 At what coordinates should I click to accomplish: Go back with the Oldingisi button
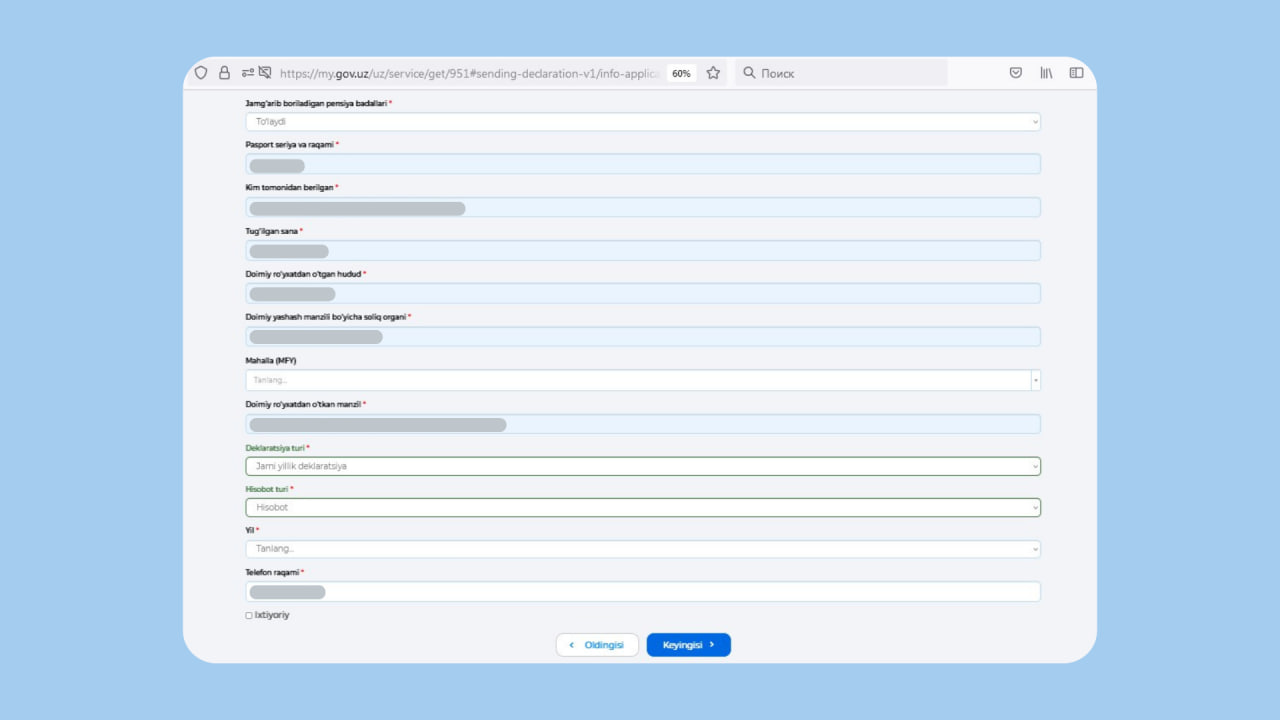click(597, 645)
